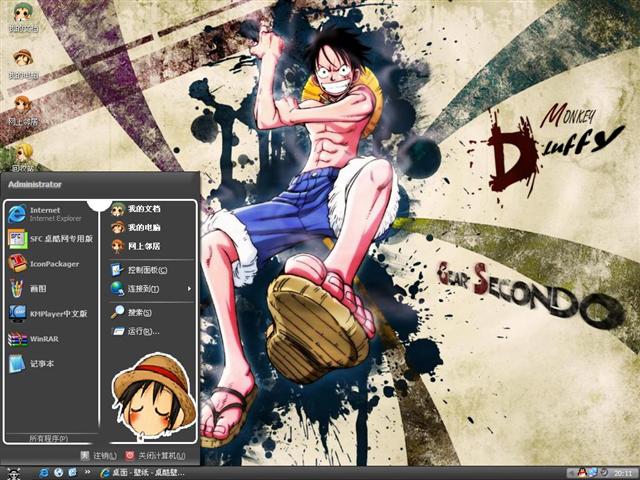Open 我的电脑 desktop icon
640x480 pixels.
click(x=22, y=61)
